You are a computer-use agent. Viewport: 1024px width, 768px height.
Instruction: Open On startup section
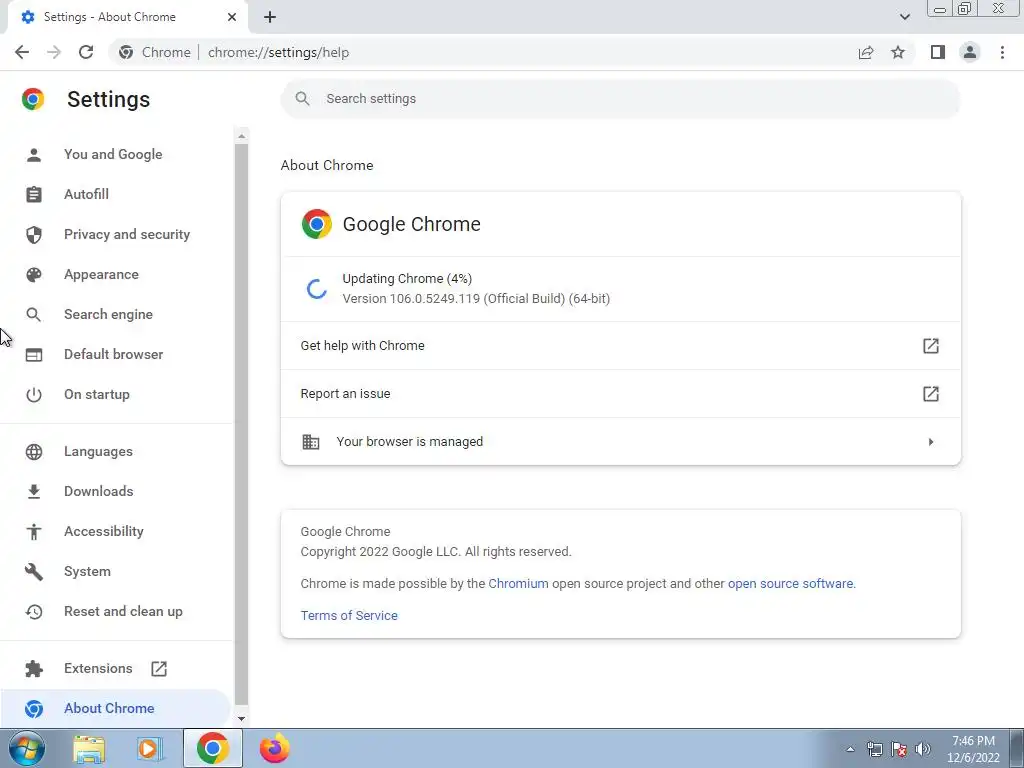click(97, 394)
